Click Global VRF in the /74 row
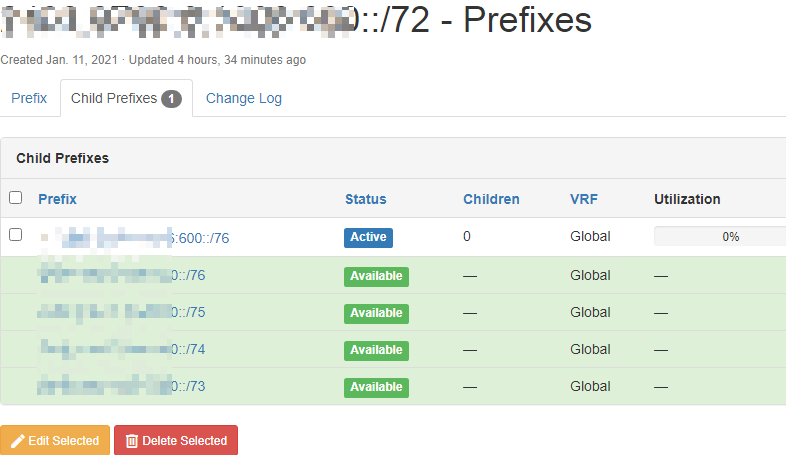 click(x=590, y=349)
